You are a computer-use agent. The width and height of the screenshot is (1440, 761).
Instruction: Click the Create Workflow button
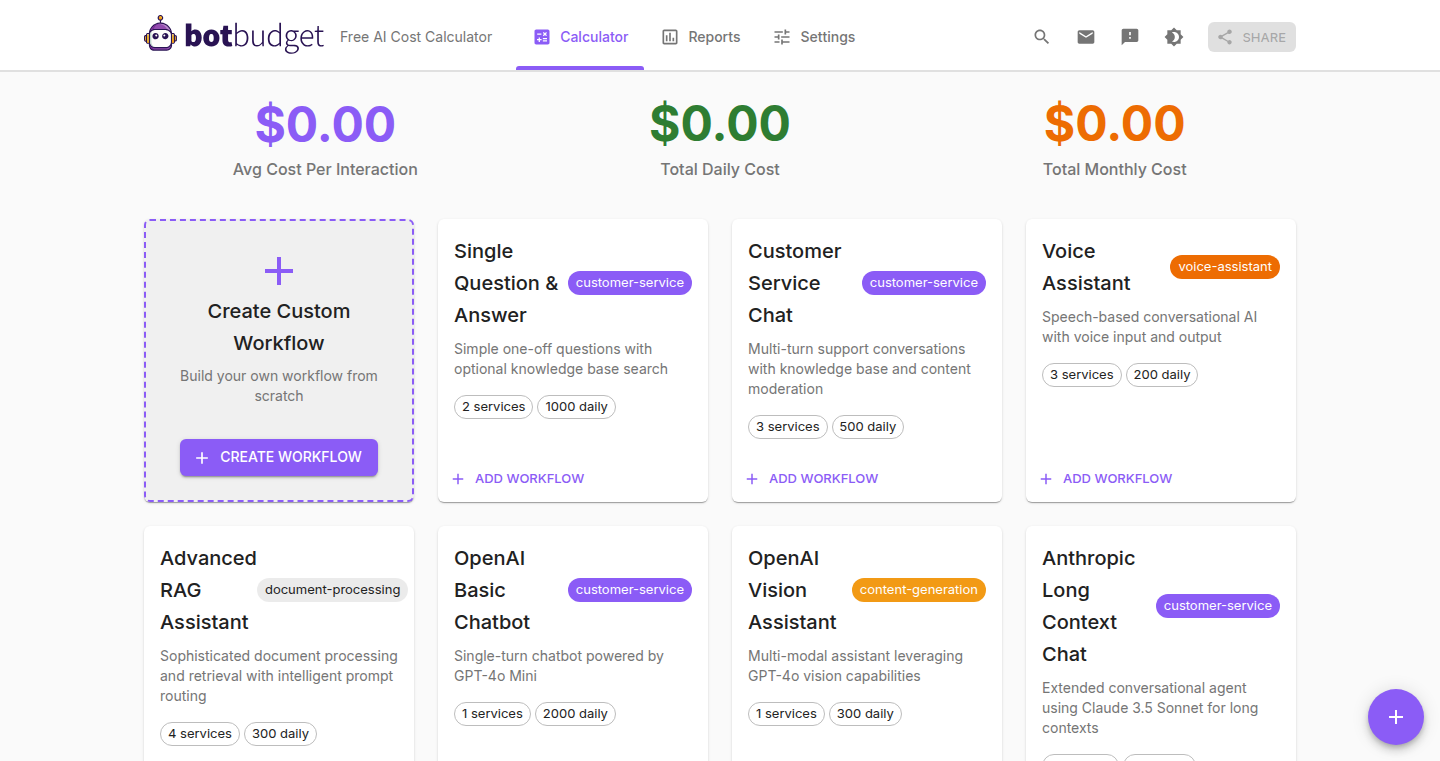(279, 457)
